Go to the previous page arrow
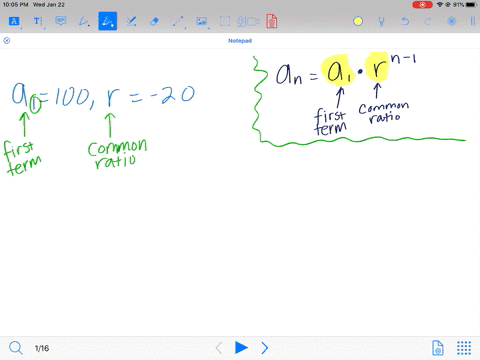The width and height of the screenshot is (480, 360). [x=219, y=348]
